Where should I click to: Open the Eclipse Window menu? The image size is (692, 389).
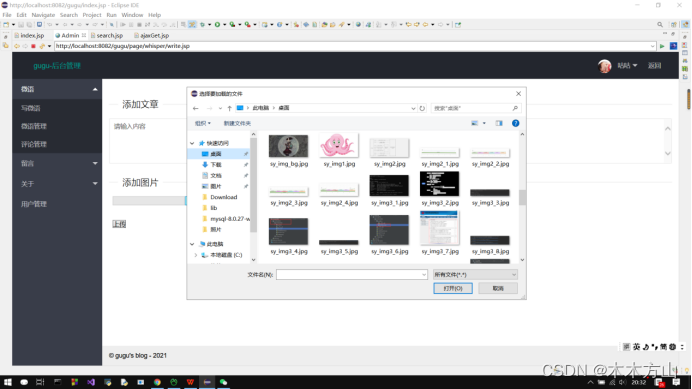(132, 15)
